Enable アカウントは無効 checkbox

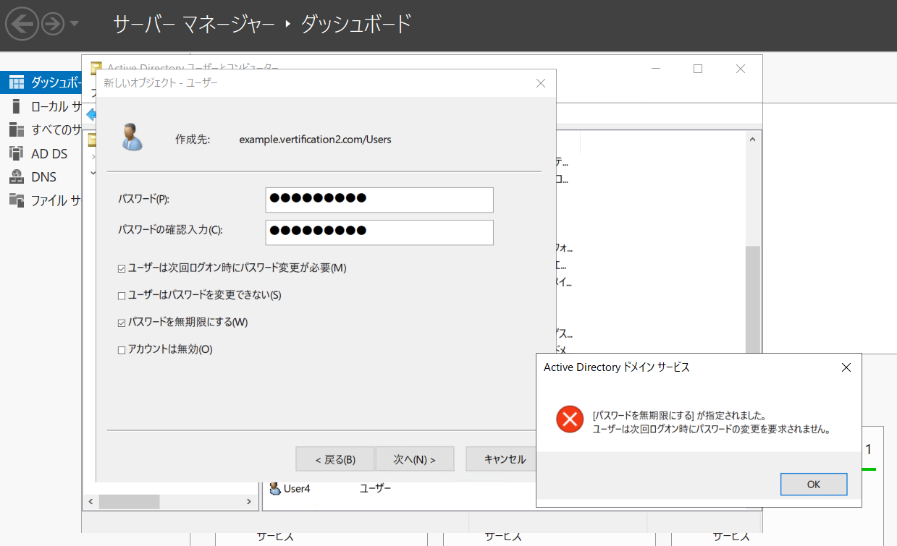point(121,350)
